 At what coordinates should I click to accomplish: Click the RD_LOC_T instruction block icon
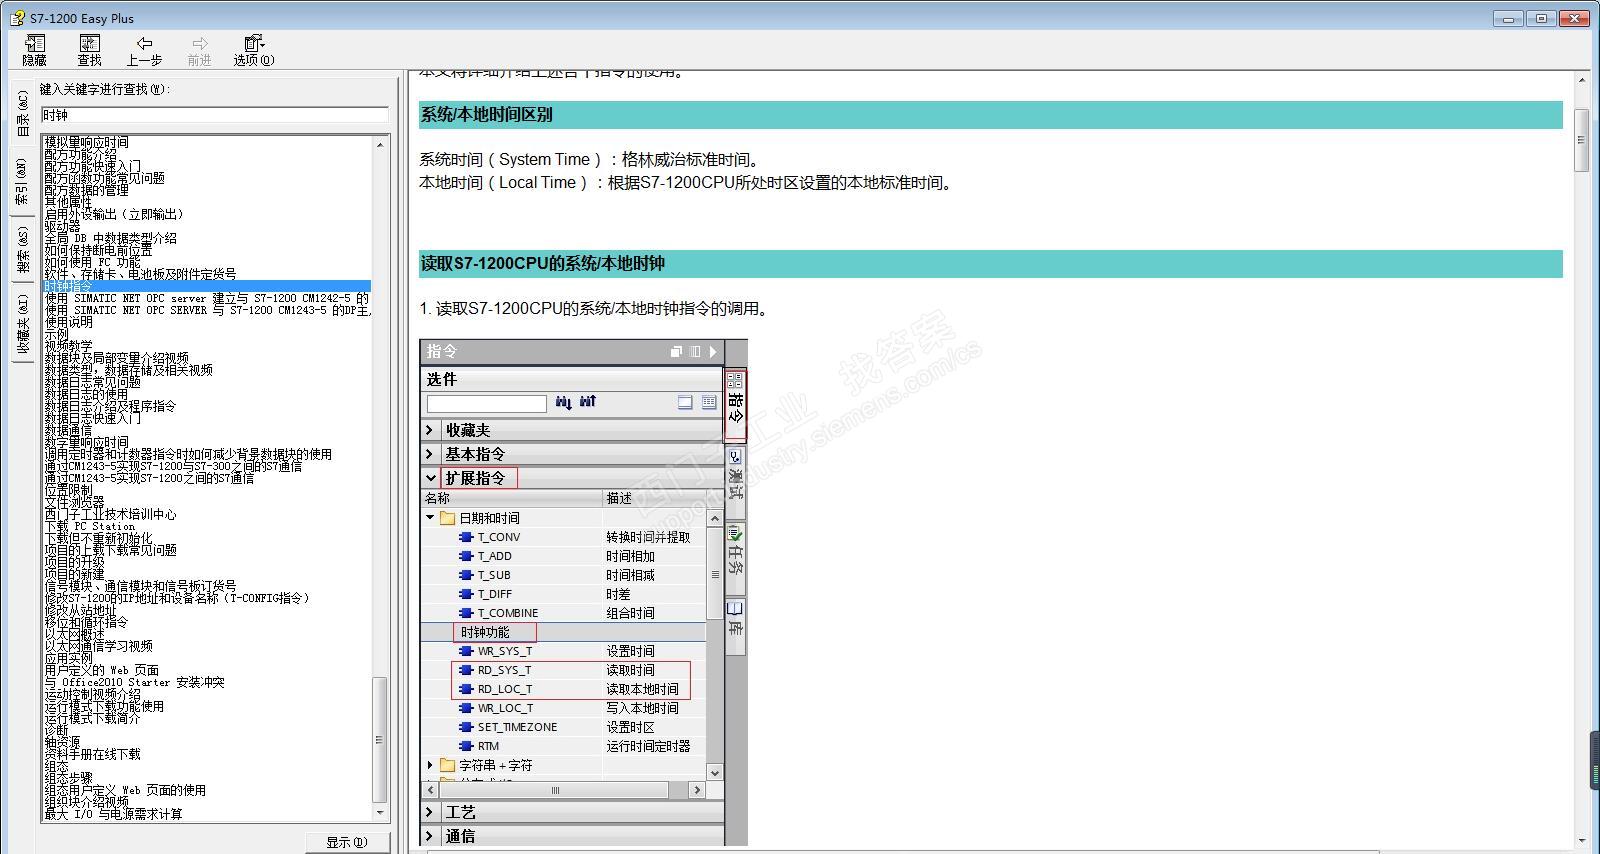point(465,689)
